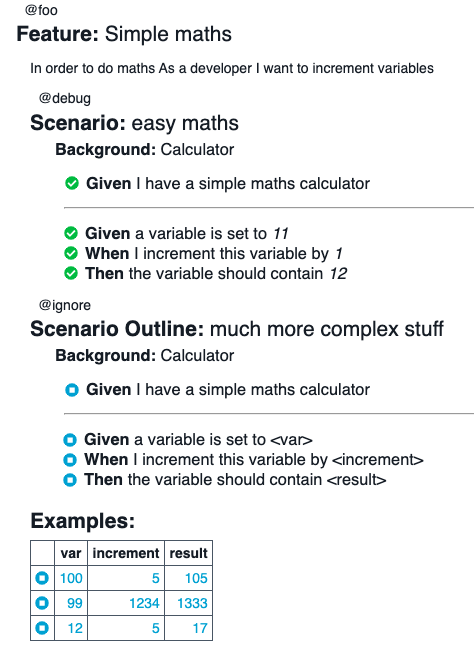Select the @debug tag
The image size is (474, 651).
(x=64, y=98)
